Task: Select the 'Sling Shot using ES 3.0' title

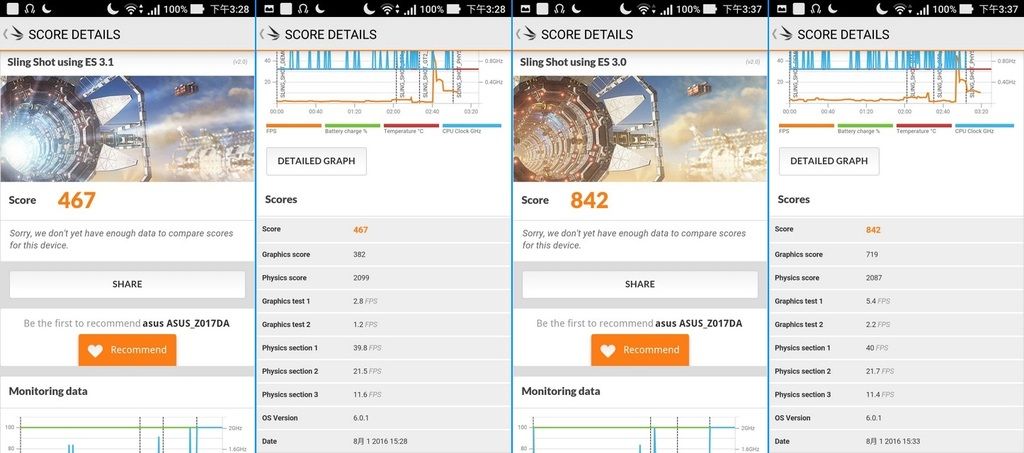Action: pos(573,63)
